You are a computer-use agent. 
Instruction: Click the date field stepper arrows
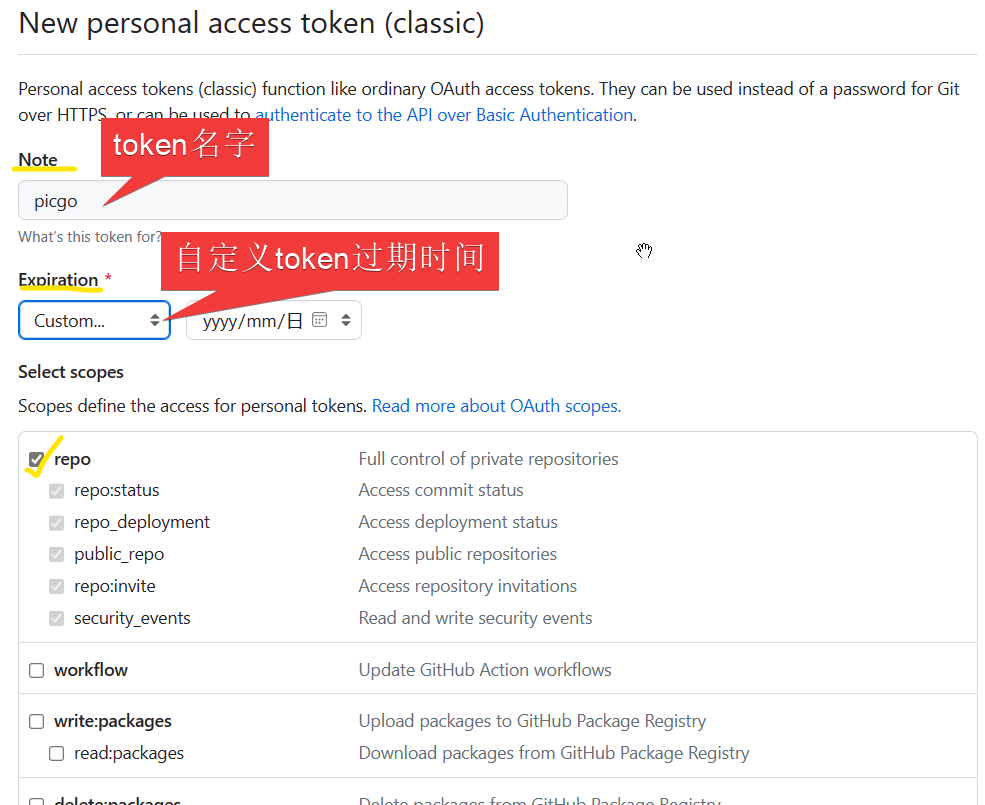pyautogui.click(x=346, y=320)
